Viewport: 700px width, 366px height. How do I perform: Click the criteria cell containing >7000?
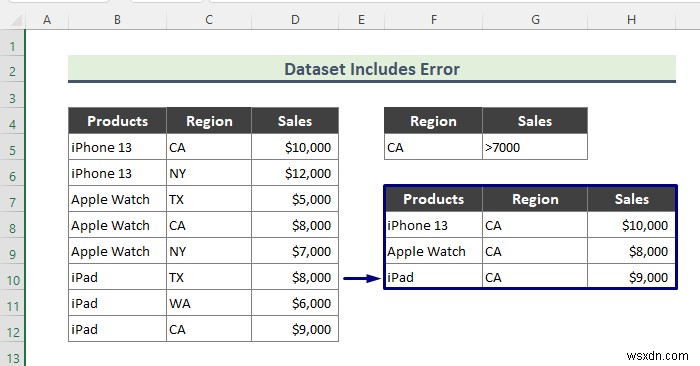pos(535,147)
